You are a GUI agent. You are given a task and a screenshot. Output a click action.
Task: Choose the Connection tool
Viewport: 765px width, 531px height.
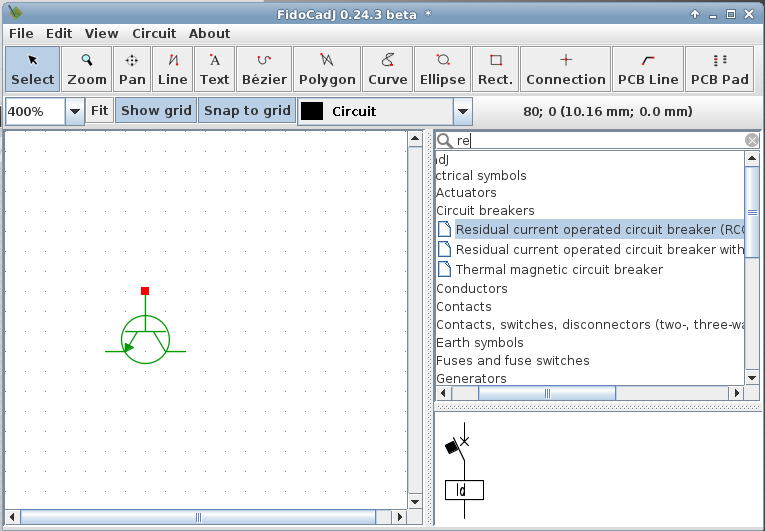click(566, 69)
